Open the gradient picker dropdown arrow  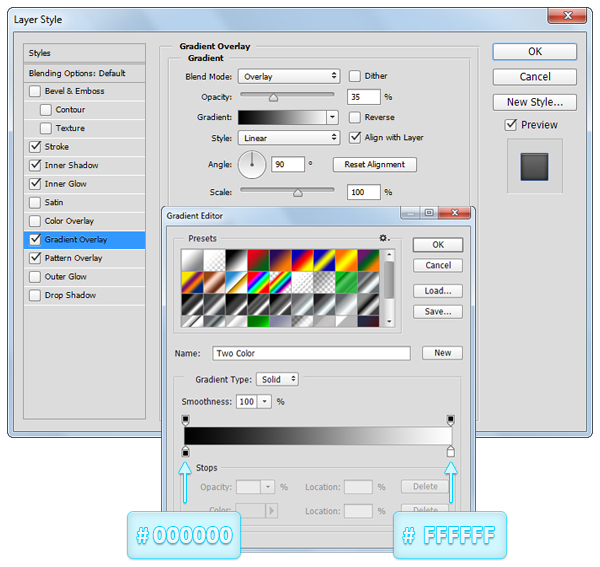coord(333,117)
